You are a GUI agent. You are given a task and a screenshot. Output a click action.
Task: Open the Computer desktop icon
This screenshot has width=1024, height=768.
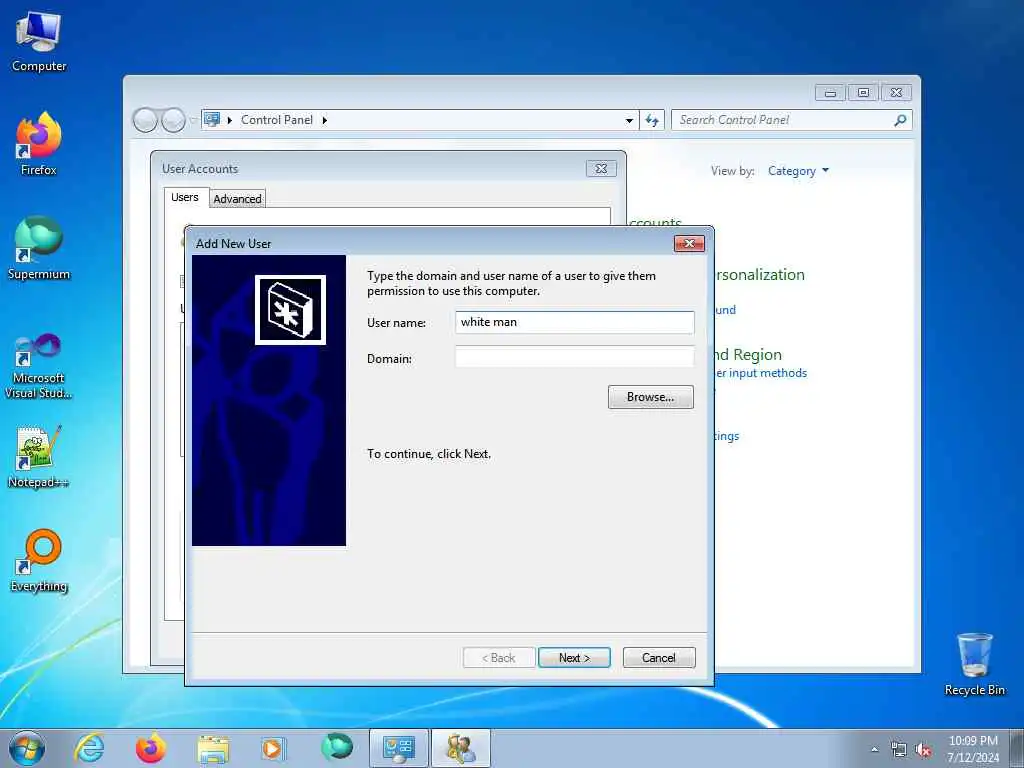coord(39,42)
